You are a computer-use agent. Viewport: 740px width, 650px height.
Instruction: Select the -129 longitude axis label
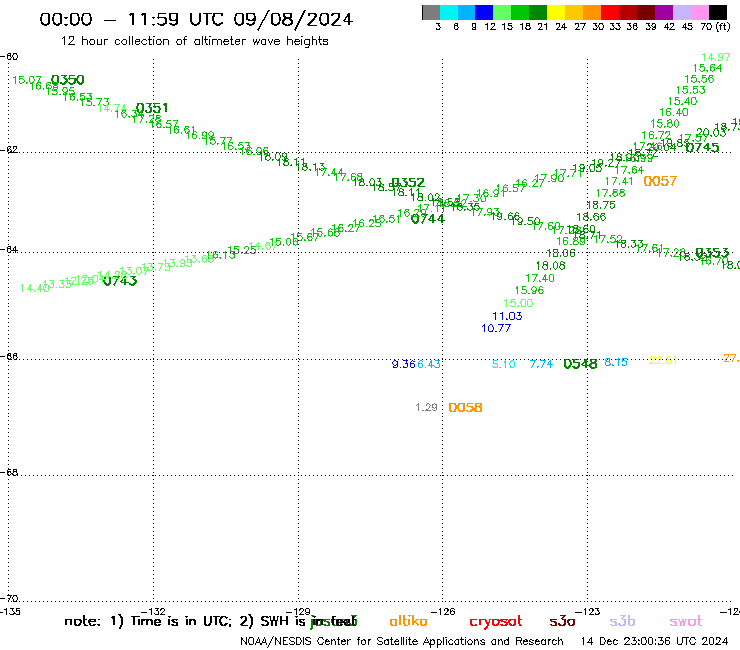(x=298, y=612)
